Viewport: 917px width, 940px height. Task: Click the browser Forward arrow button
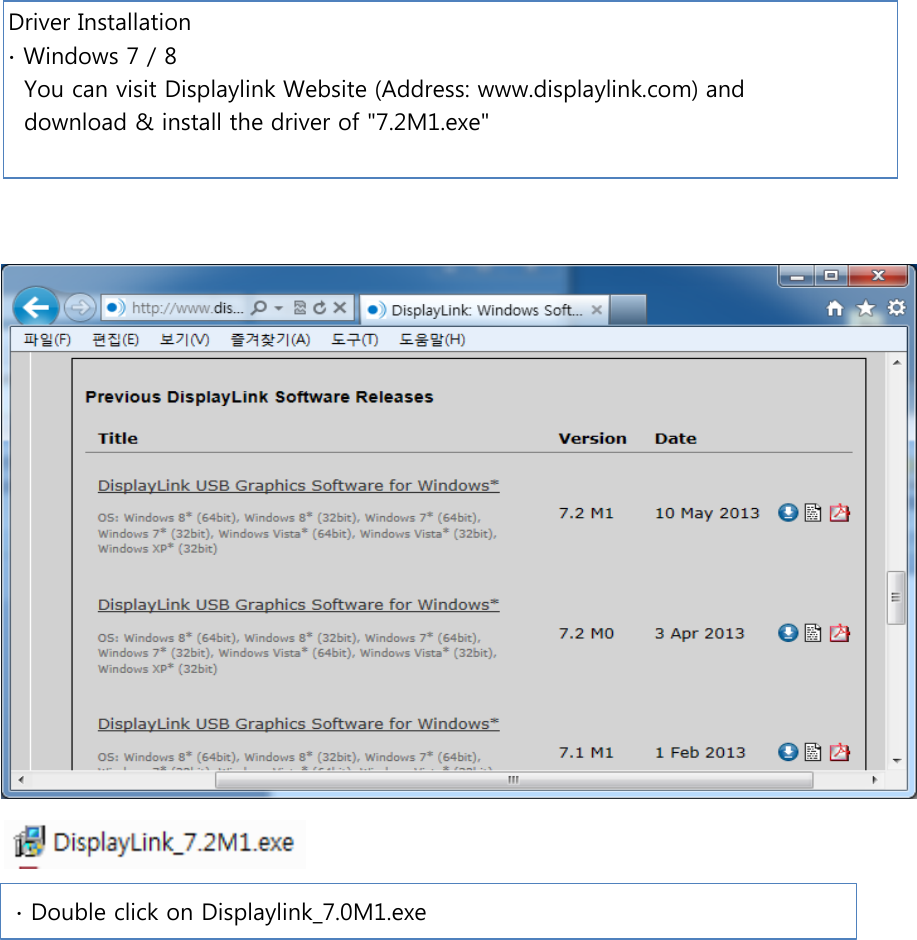[80, 308]
